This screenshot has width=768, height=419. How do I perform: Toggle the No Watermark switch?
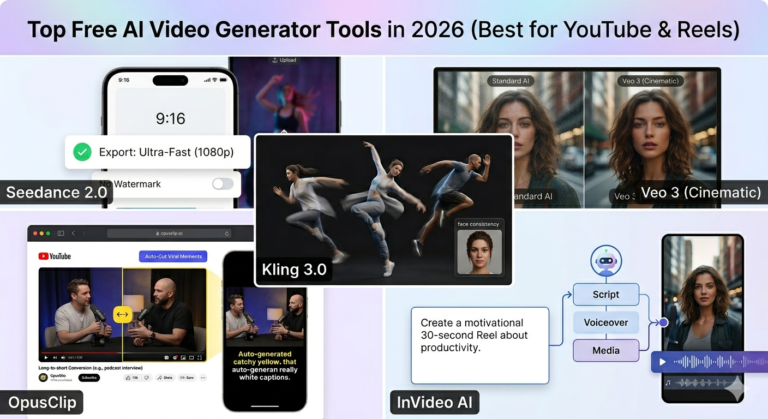tap(223, 184)
